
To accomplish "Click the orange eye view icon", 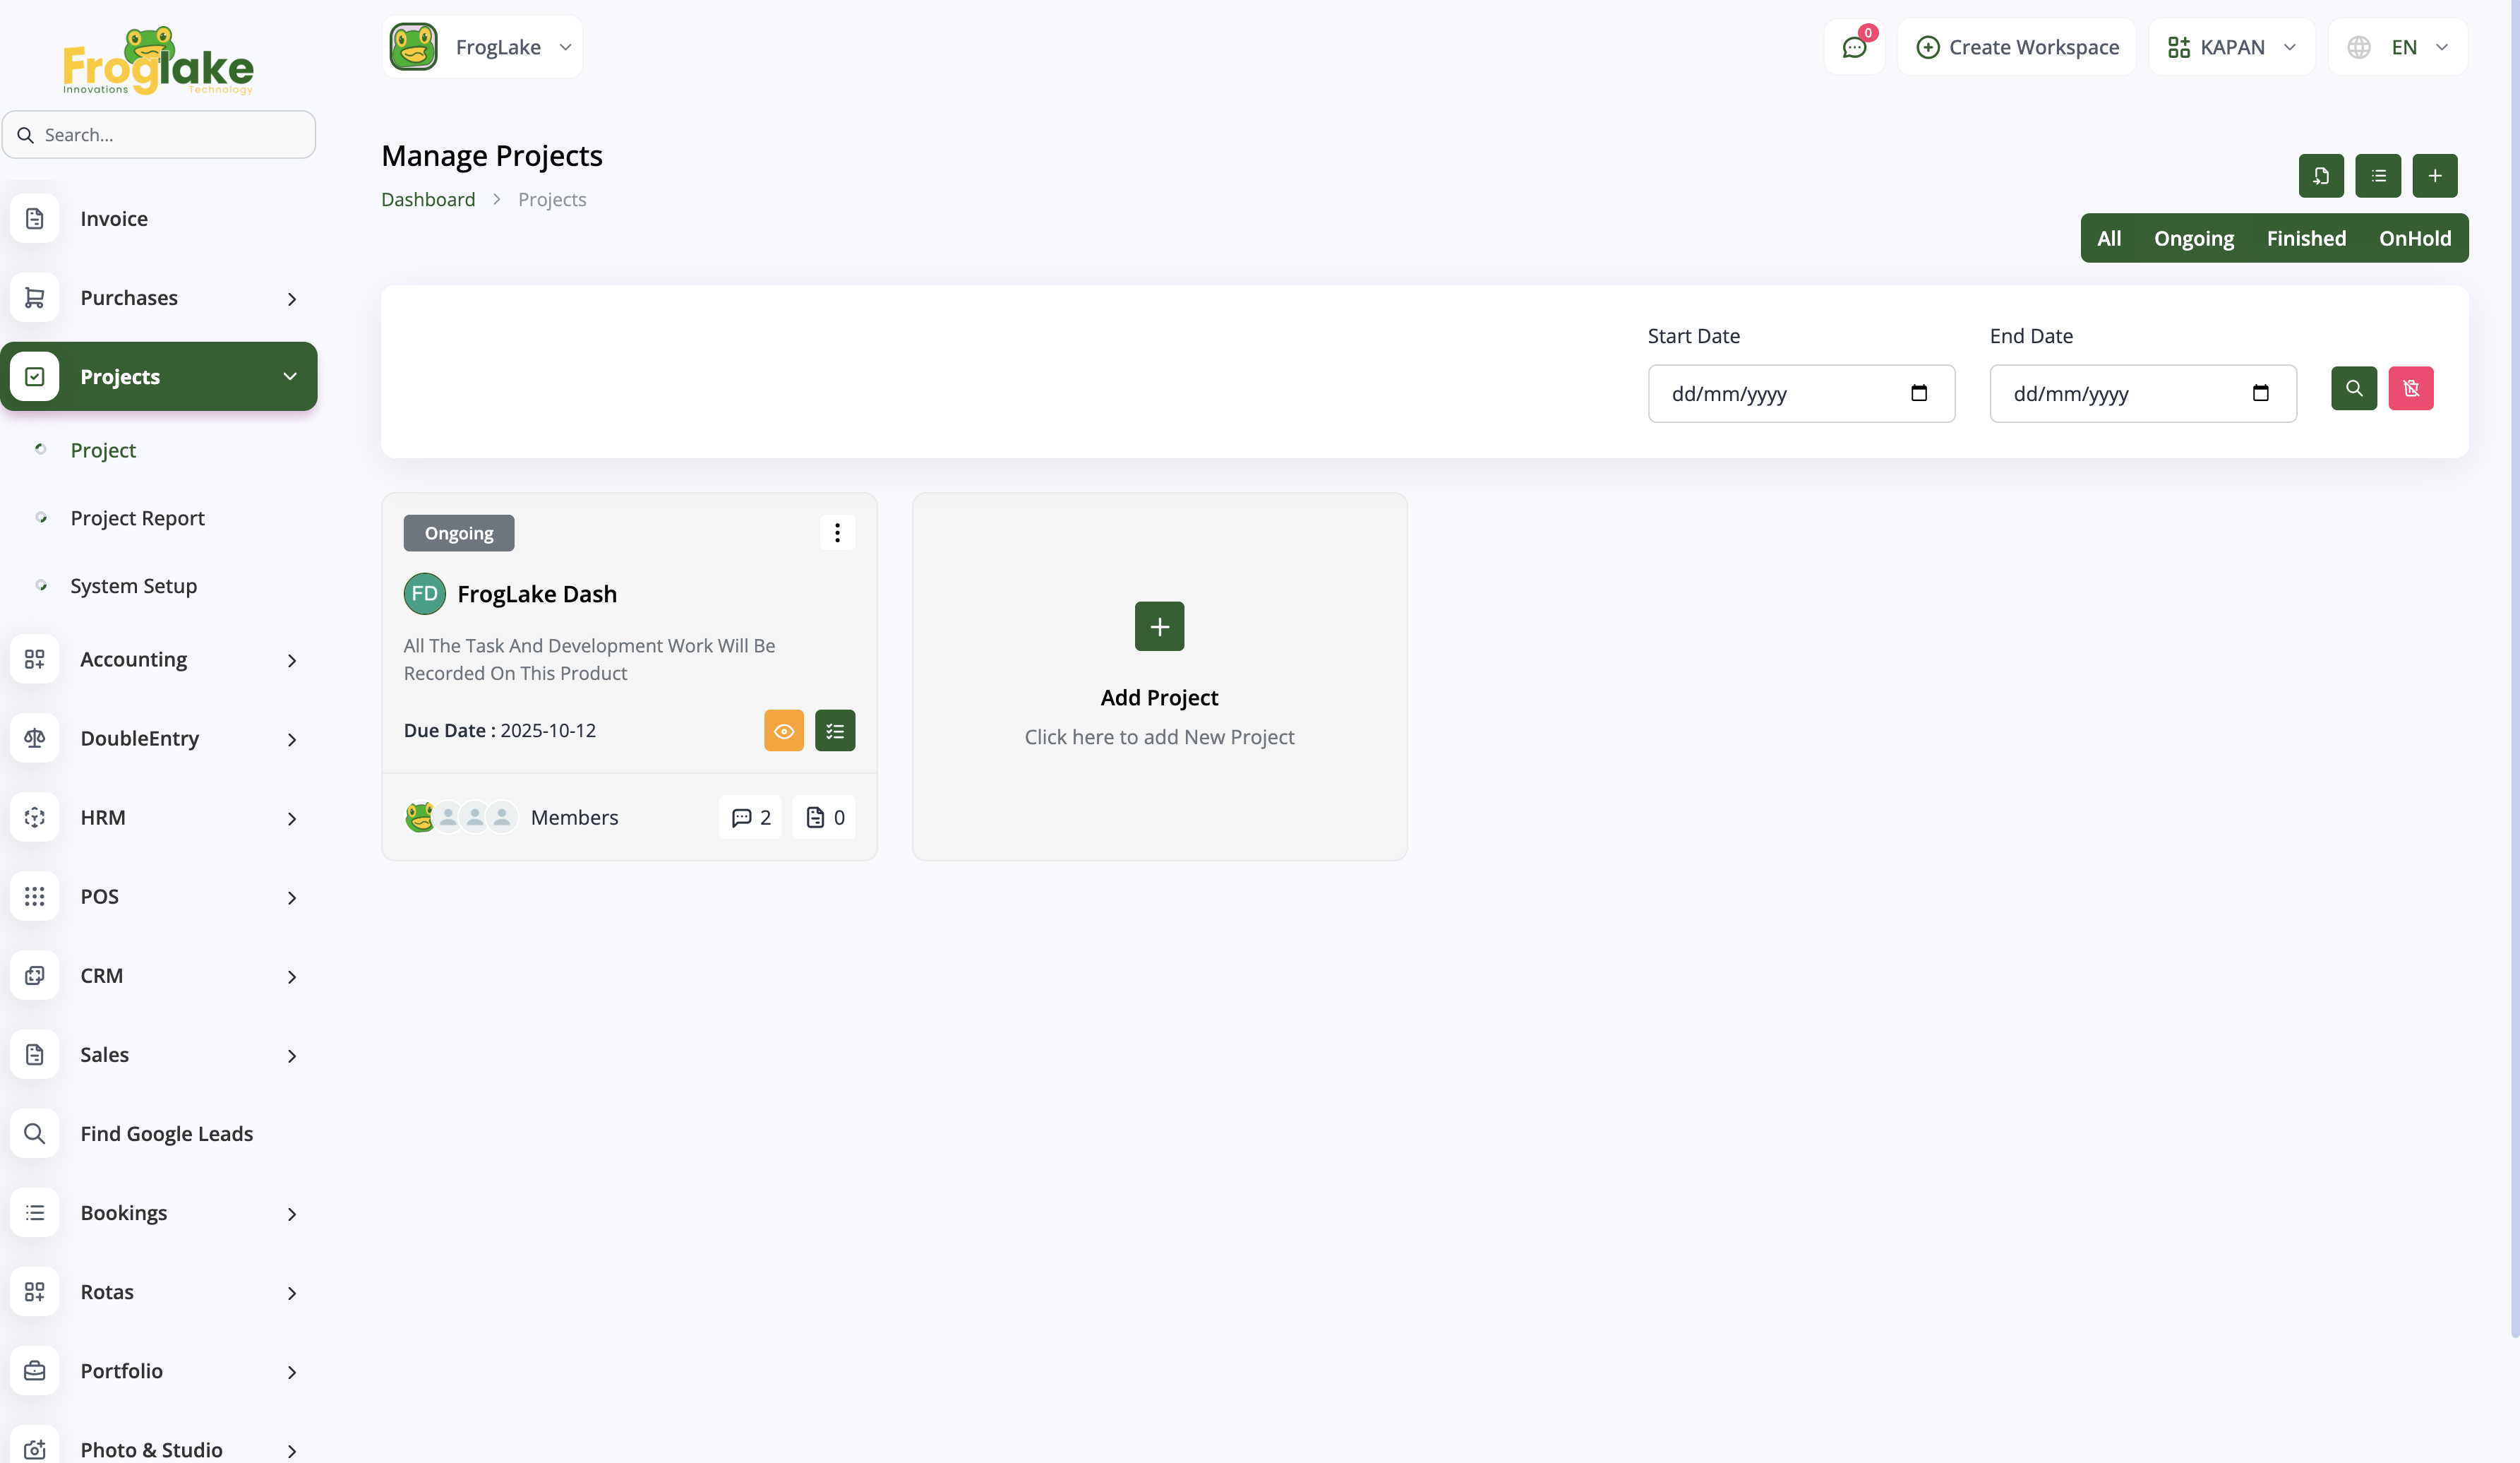I will [x=783, y=731].
